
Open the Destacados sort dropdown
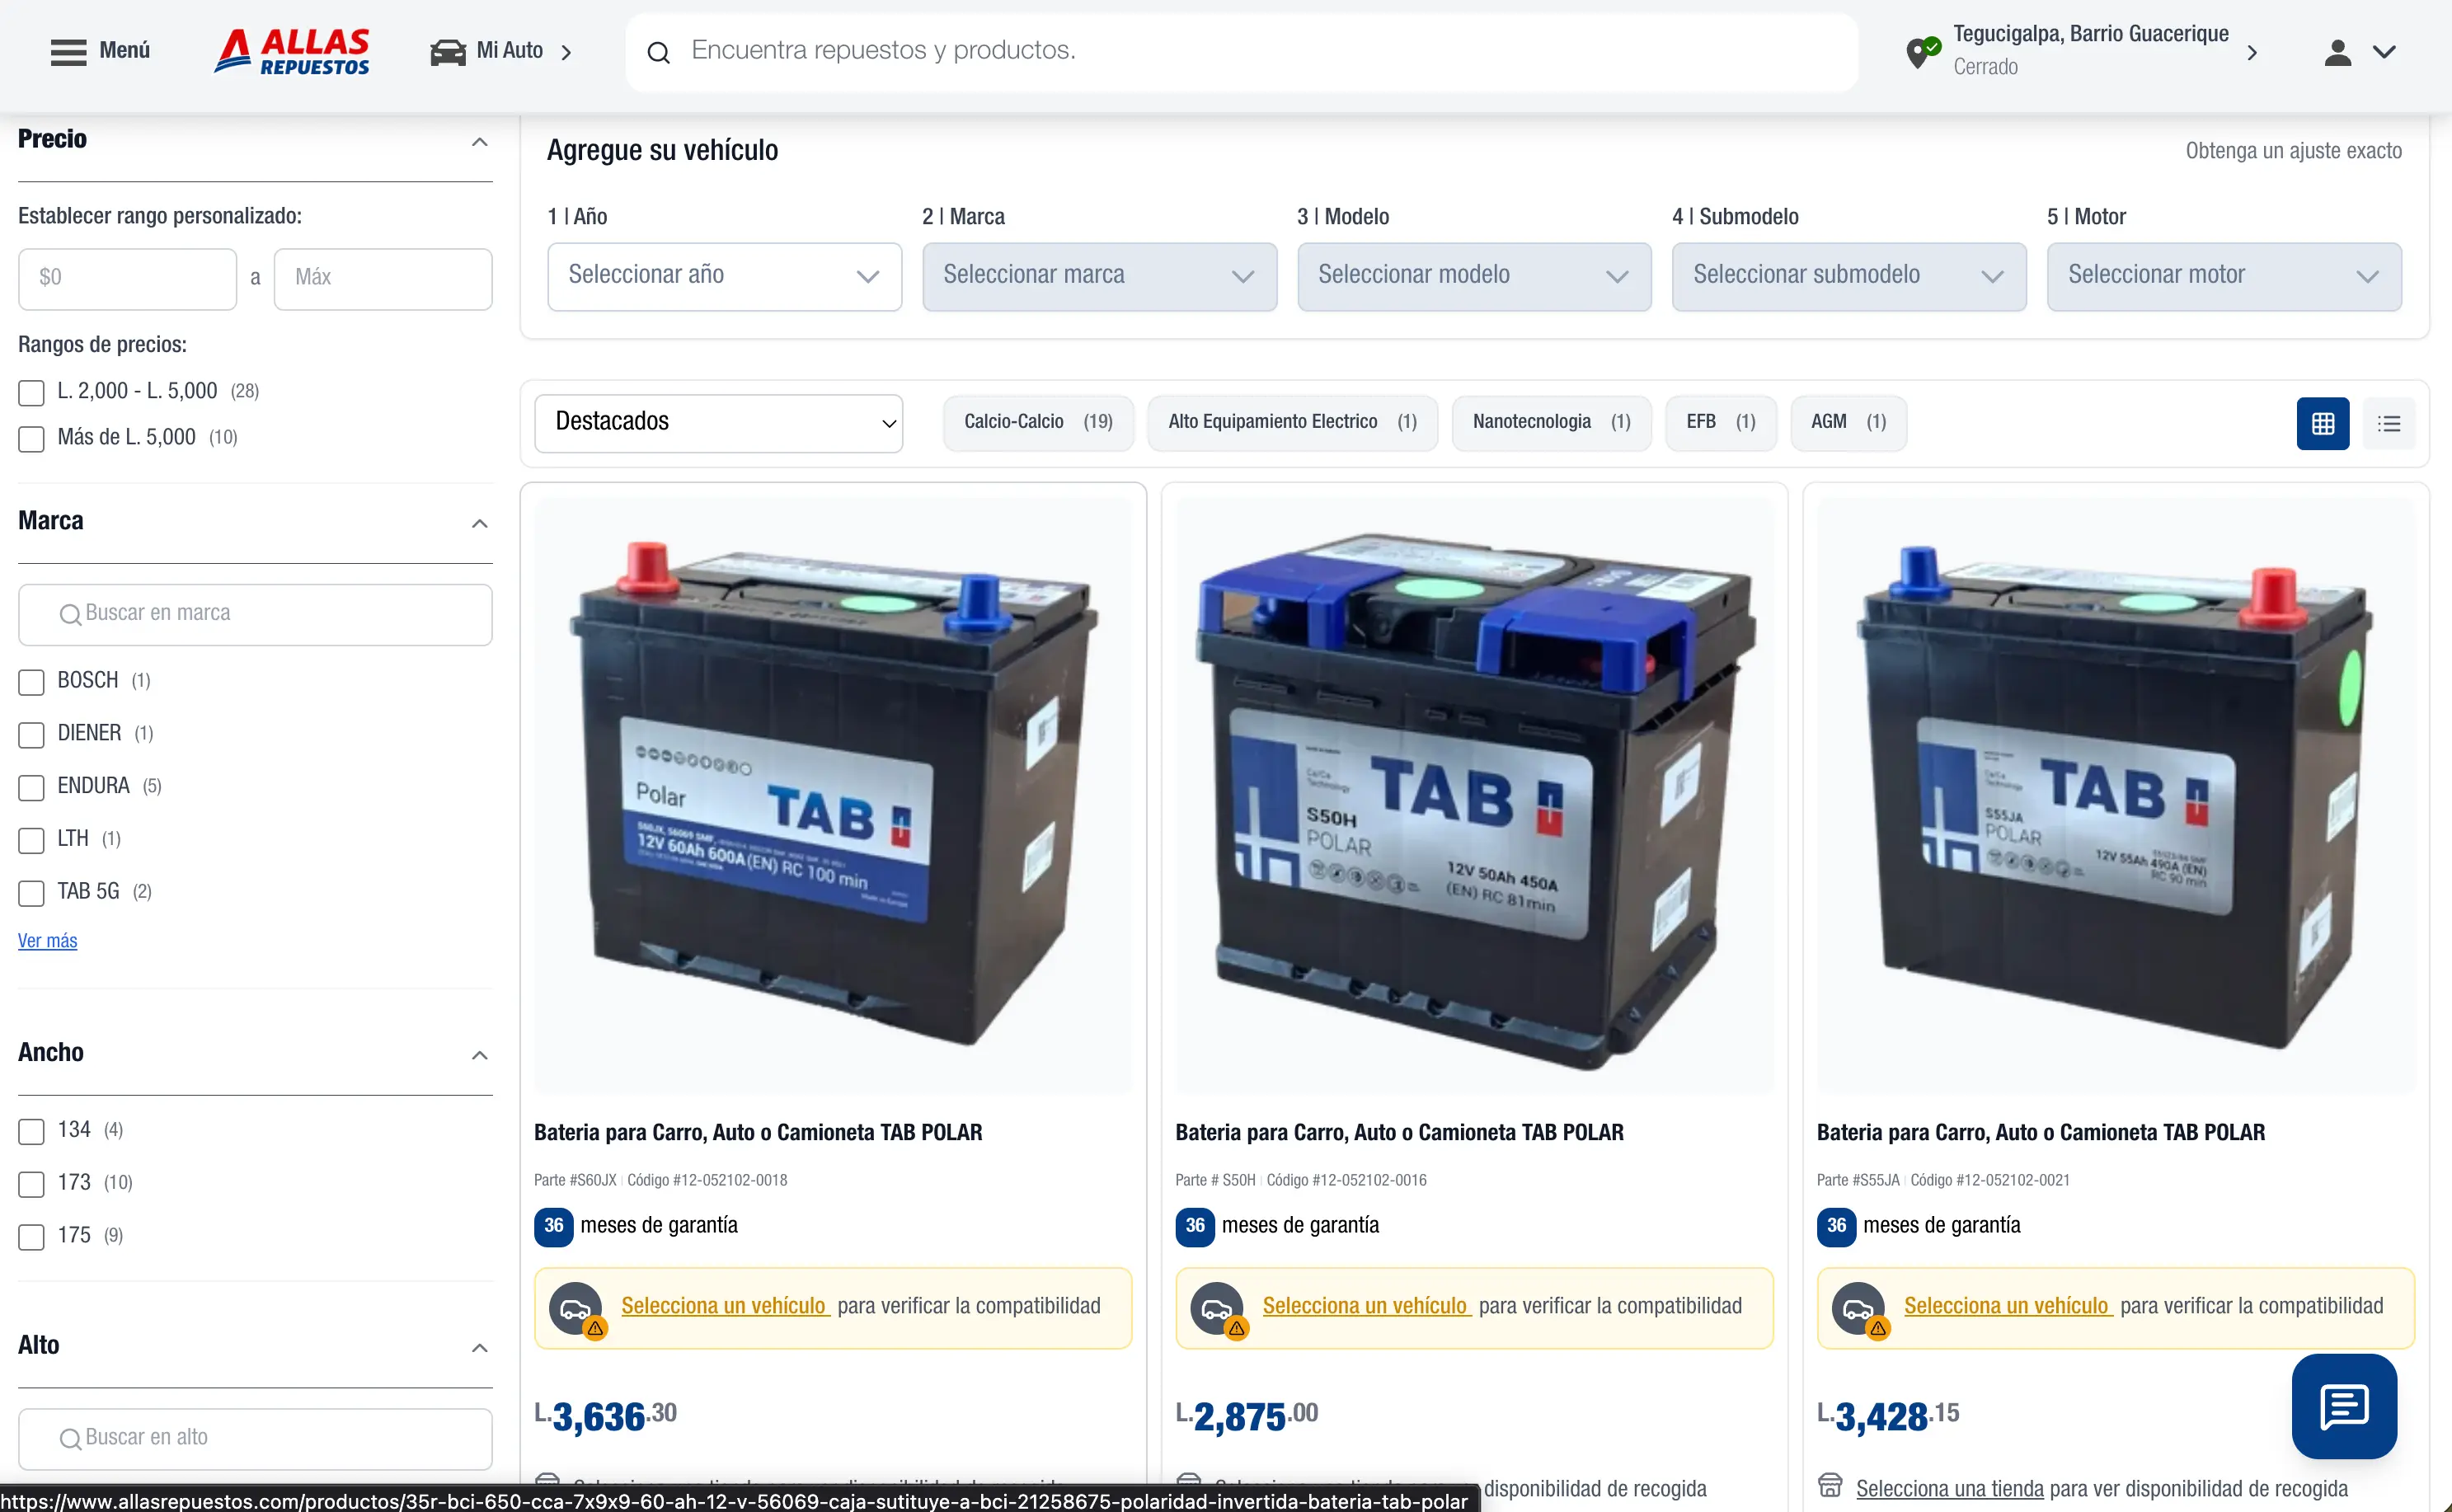pos(718,423)
